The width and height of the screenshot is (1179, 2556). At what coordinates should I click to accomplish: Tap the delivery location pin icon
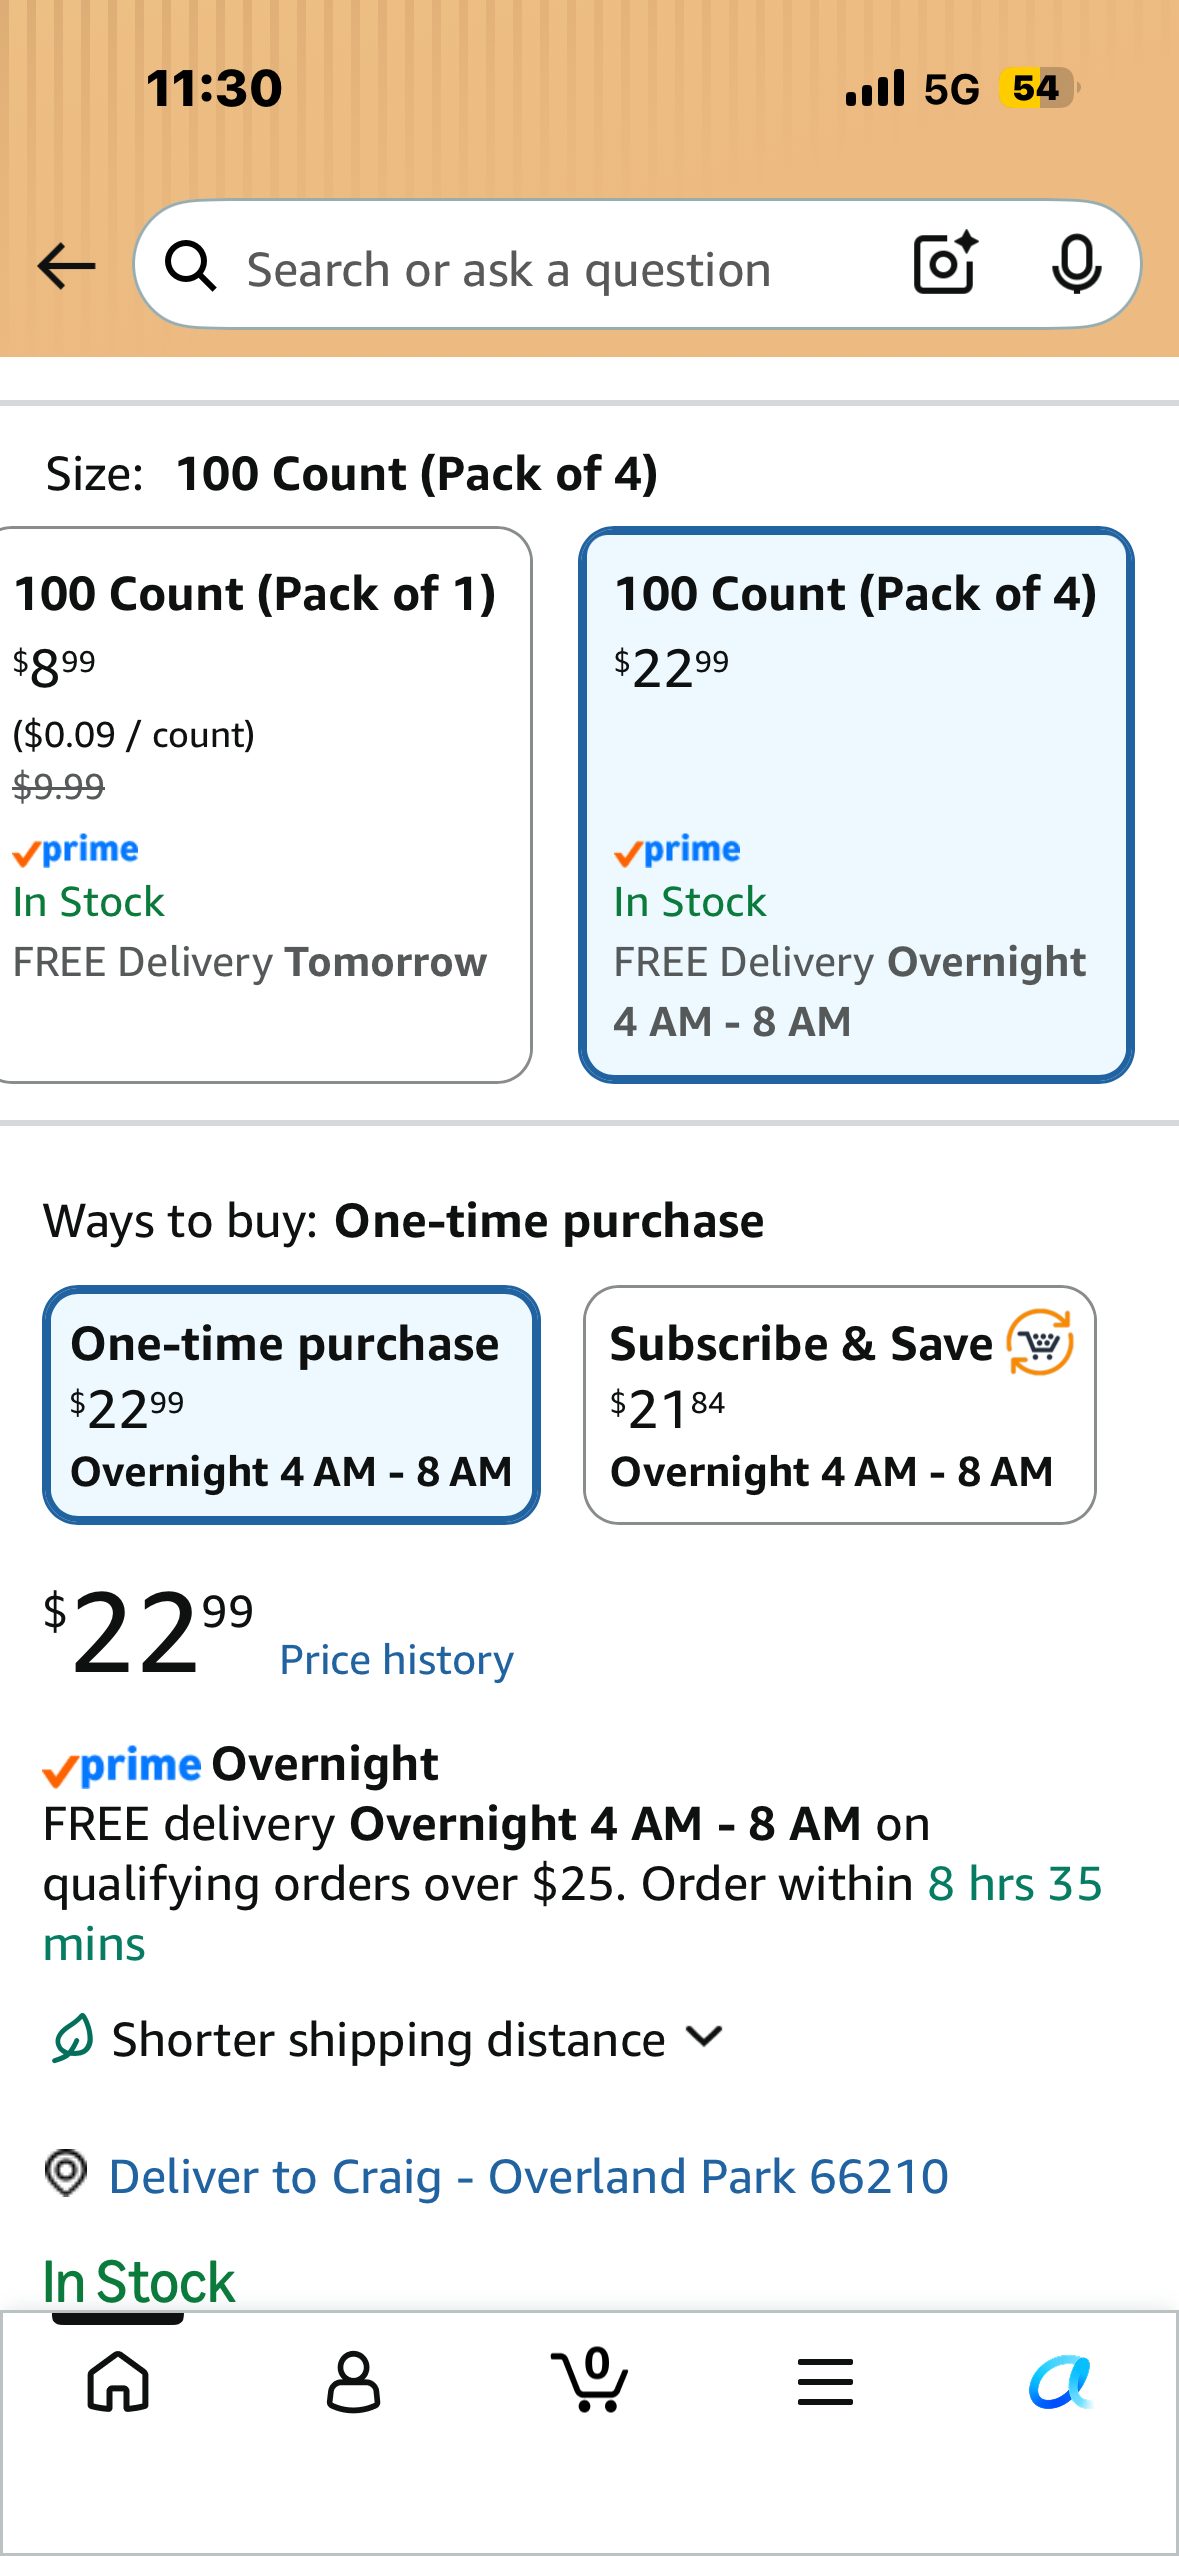click(66, 2174)
